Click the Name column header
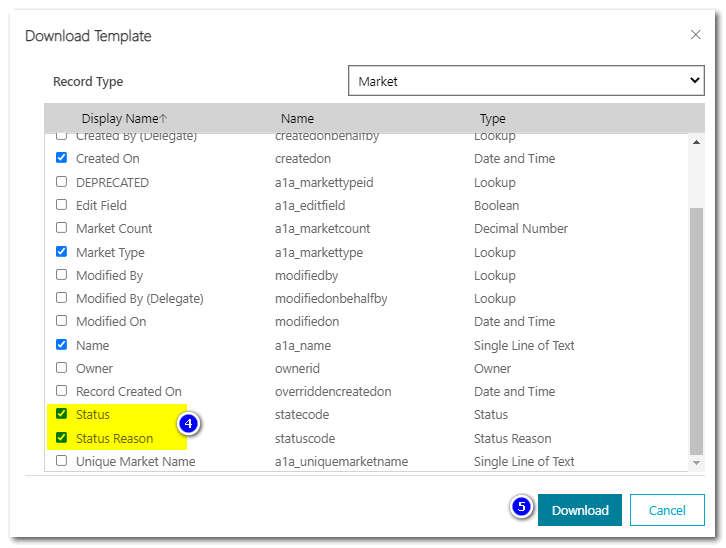 click(x=297, y=119)
